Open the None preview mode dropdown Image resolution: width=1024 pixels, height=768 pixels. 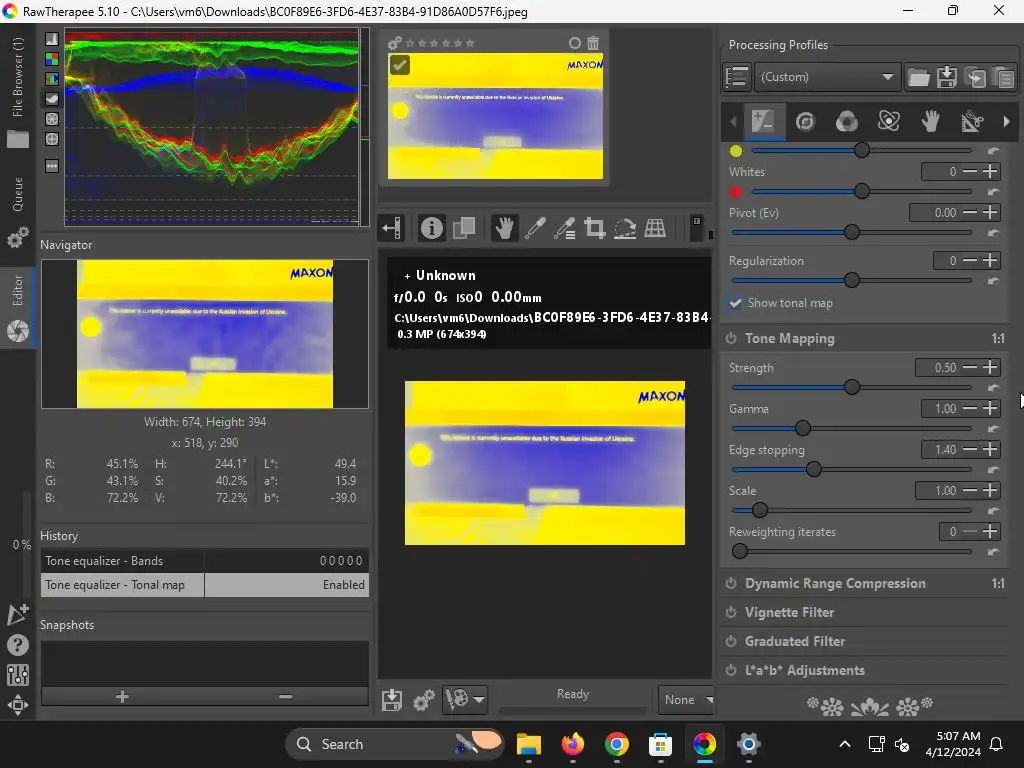[687, 699]
